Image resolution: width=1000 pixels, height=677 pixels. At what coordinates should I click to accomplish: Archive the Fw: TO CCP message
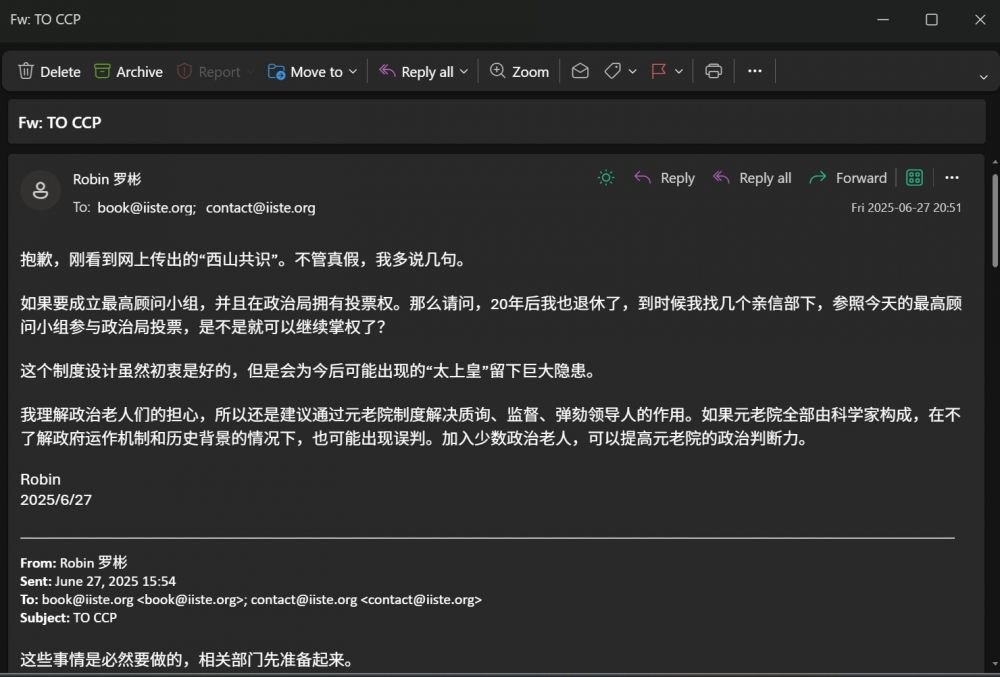pos(128,72)
